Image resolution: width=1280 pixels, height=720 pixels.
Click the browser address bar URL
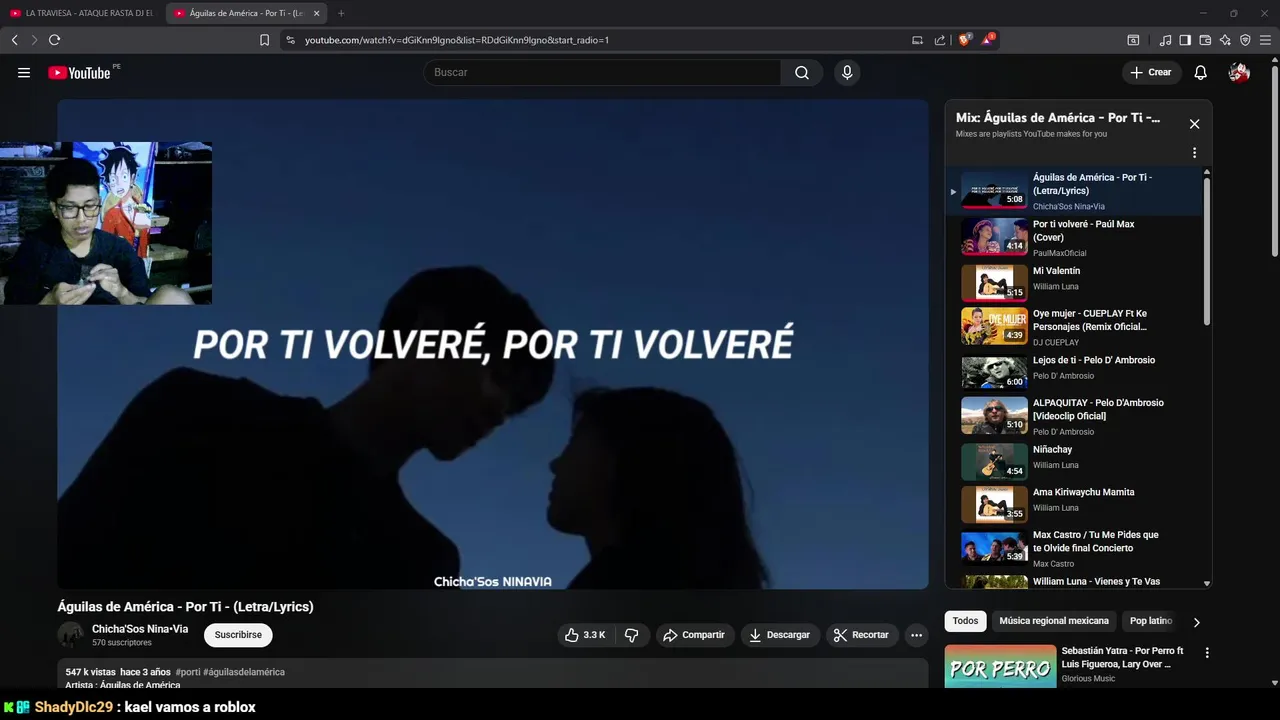[x=457, y=40]
